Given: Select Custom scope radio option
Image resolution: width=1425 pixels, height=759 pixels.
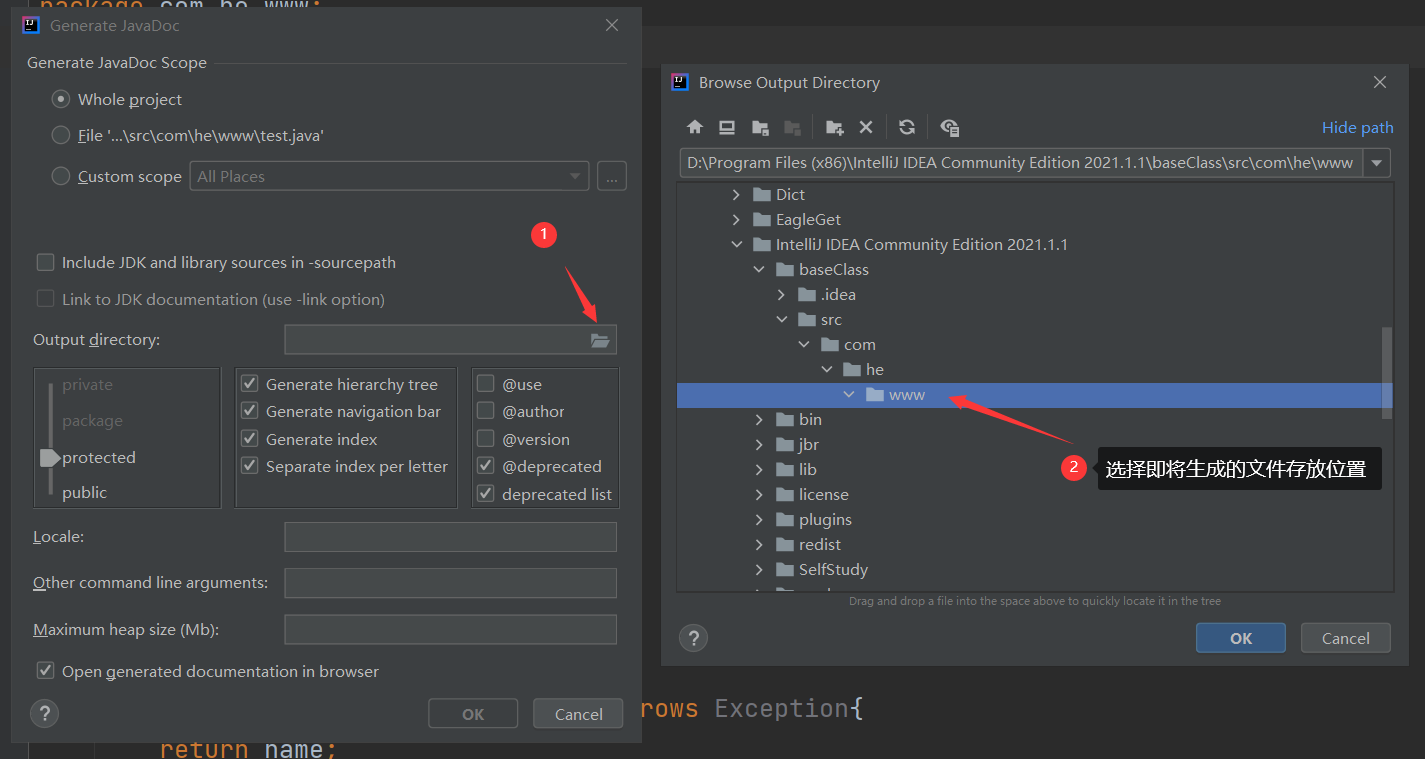Looking at the screenshot, I should (x=61, y=176).
